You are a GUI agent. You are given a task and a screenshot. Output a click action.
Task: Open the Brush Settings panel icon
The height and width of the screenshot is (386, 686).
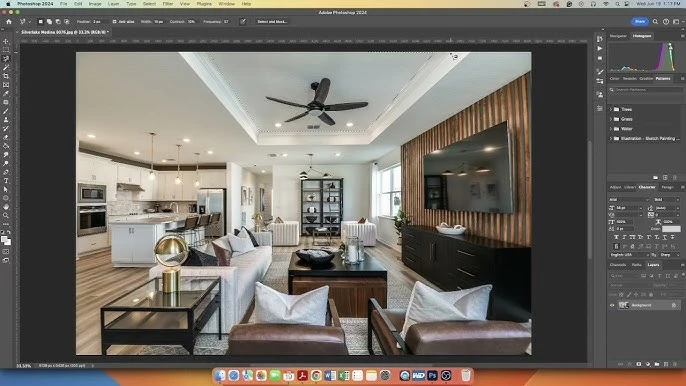[600, 71]
